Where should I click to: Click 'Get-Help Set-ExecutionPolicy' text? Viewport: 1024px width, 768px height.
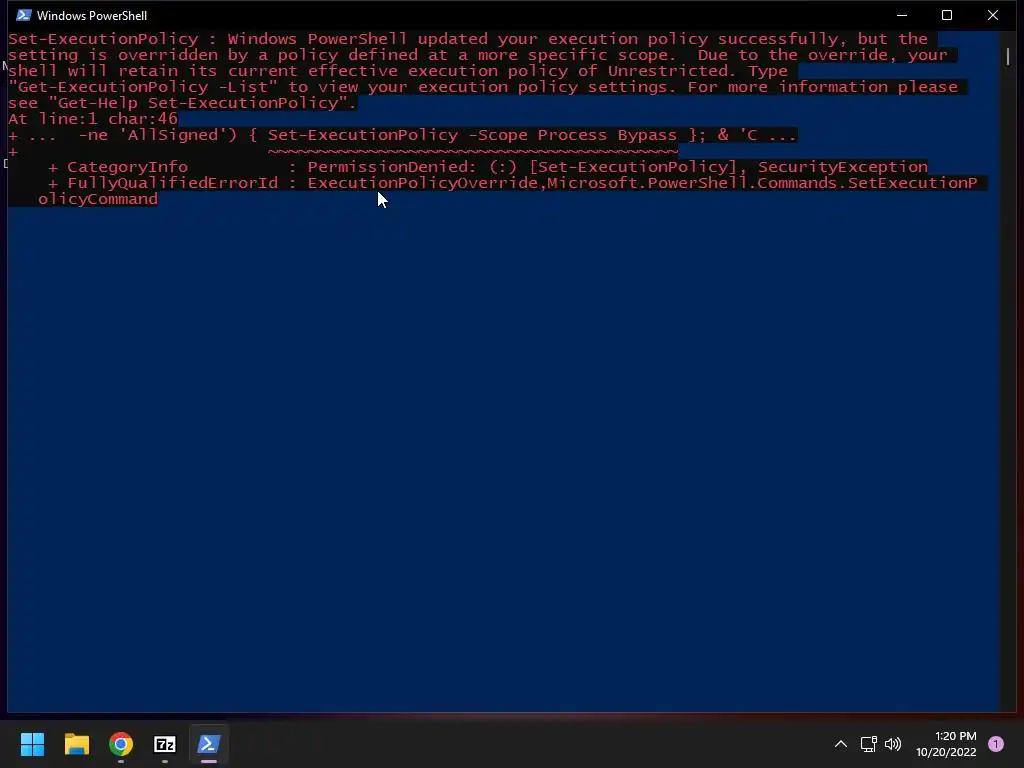pos(198,103)
